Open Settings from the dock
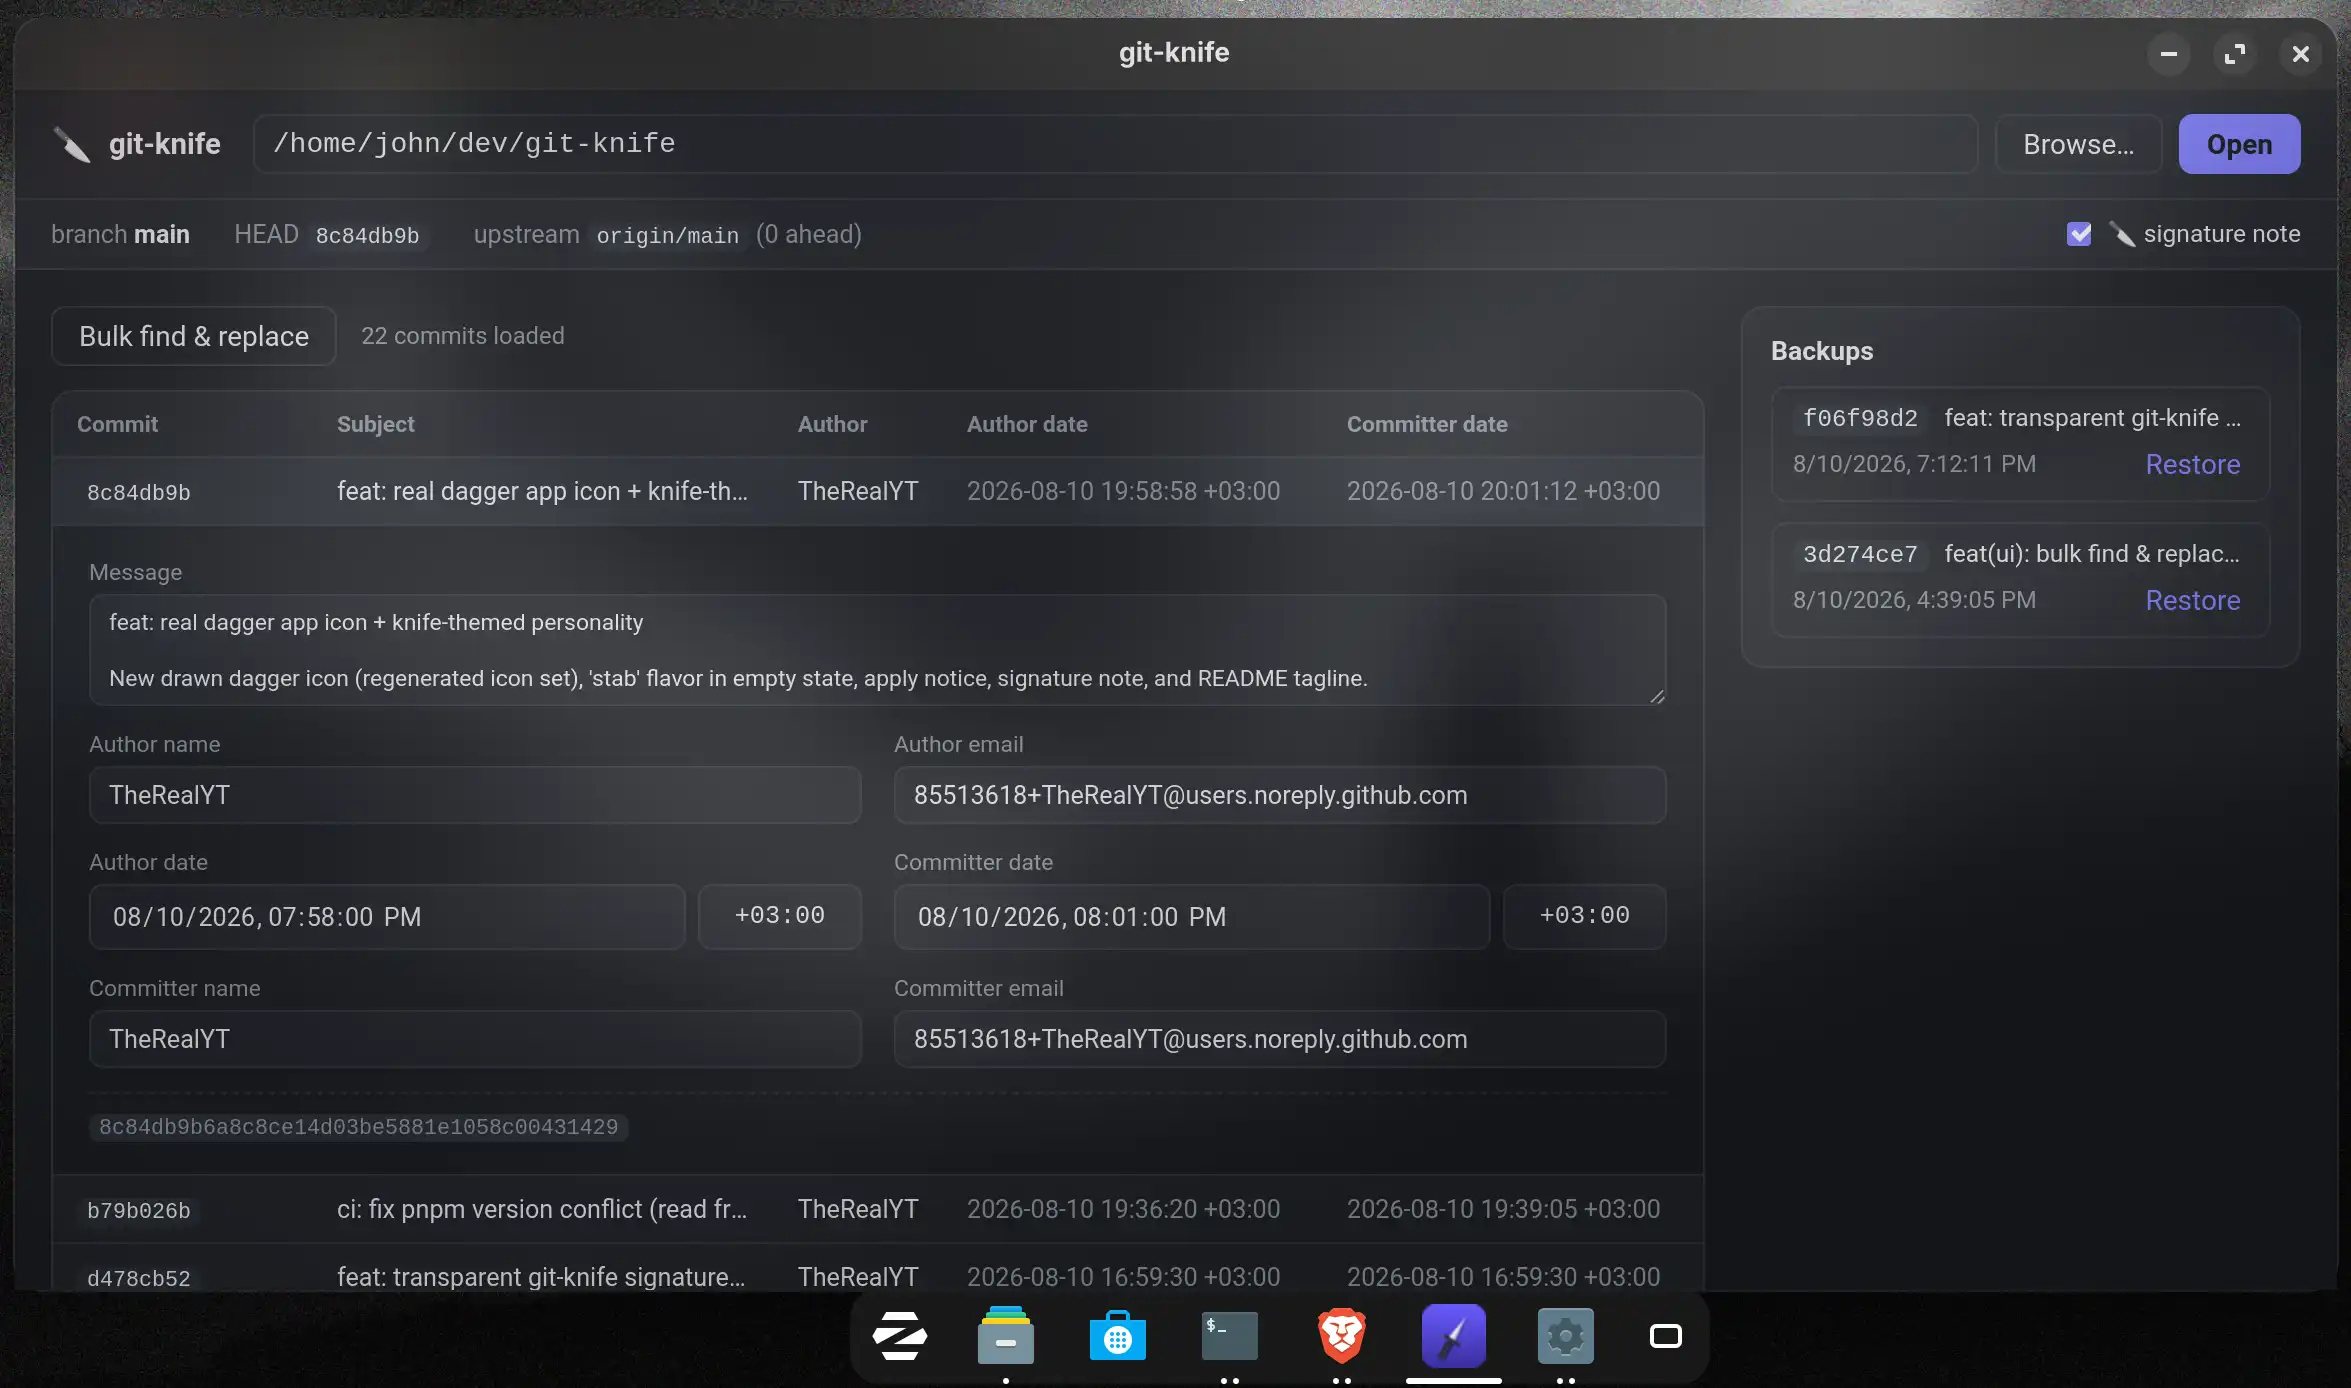Image resolution: width=2351 pixels, height=1388 pixels. point(1566,1336)
